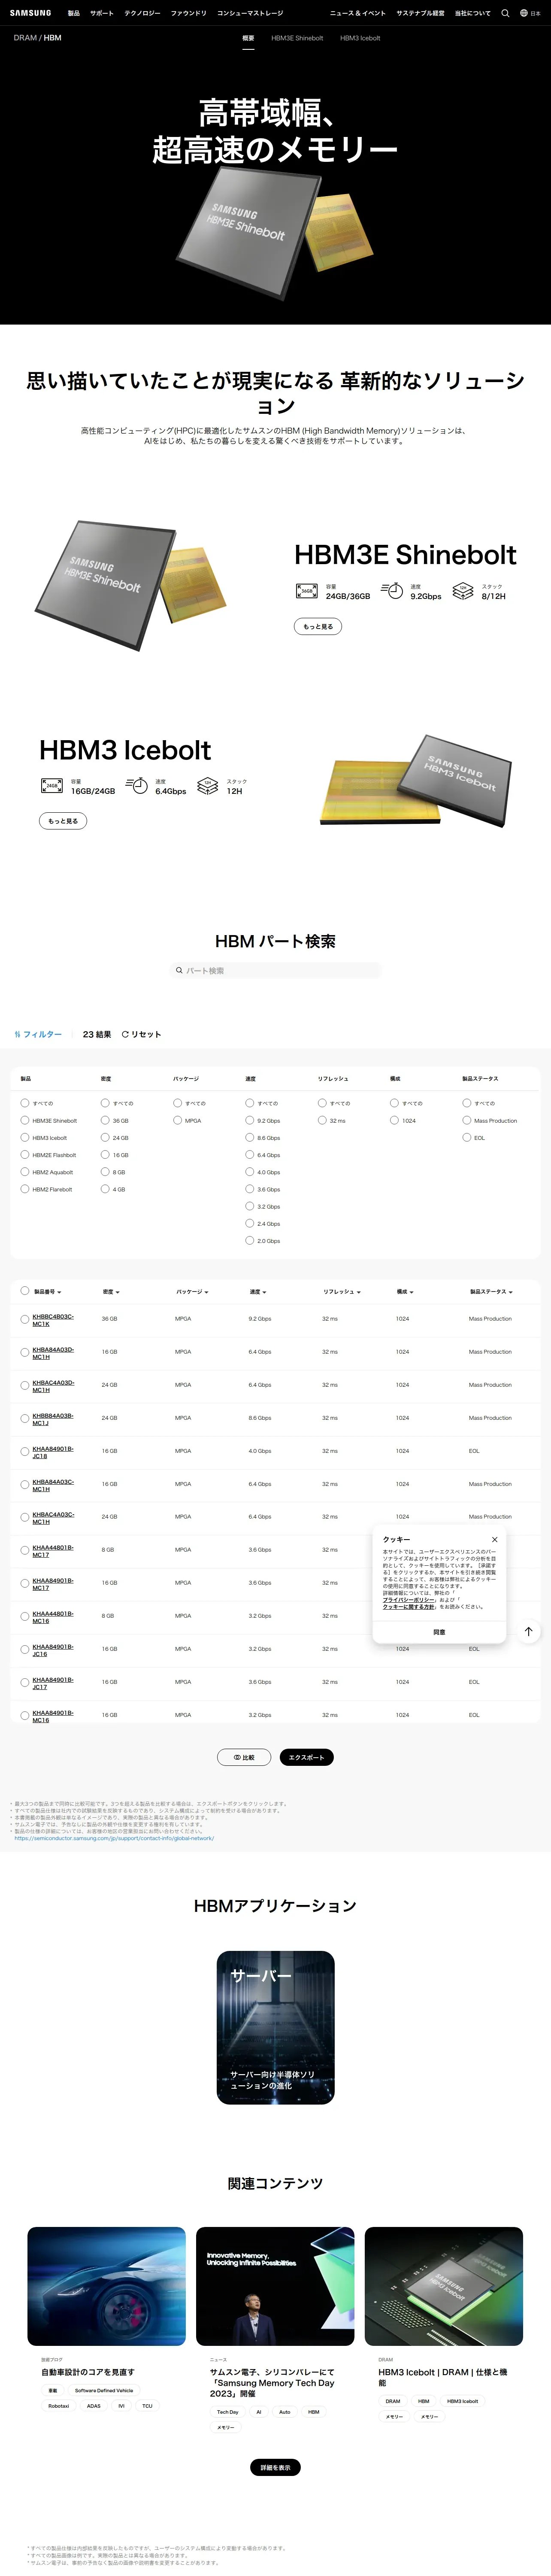Click the Tech Day tag
This screenshot has height=2576, width=551.
(228, 2411)
